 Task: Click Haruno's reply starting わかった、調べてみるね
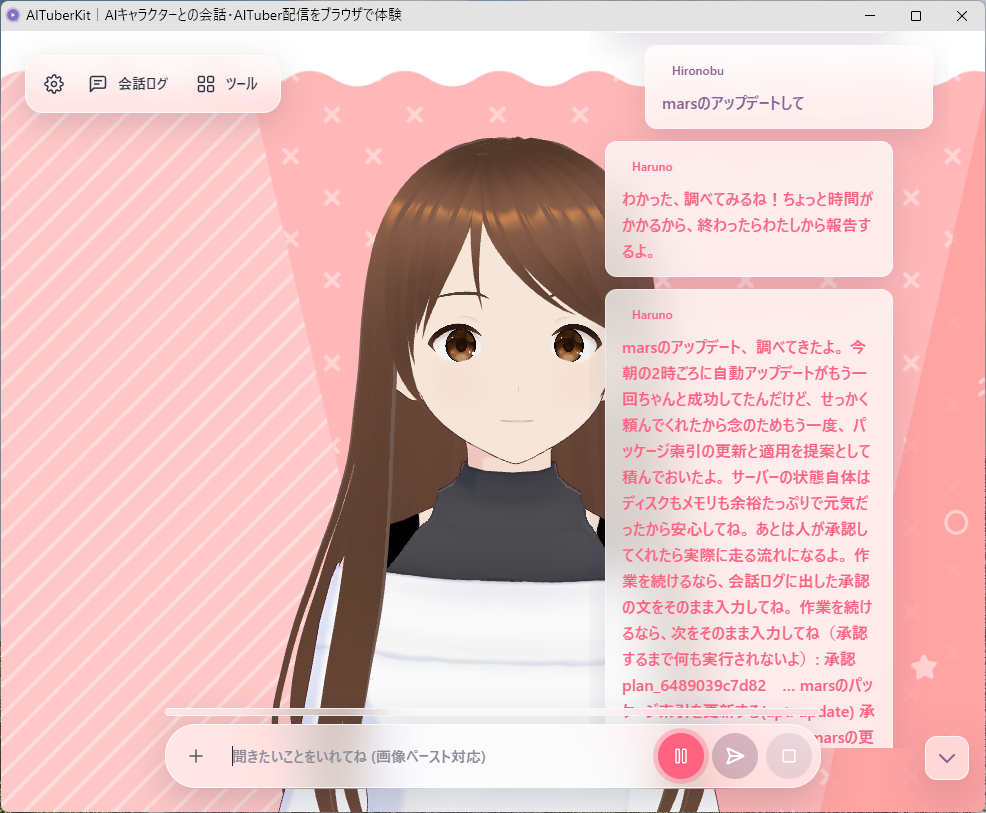tap(748, 209)
